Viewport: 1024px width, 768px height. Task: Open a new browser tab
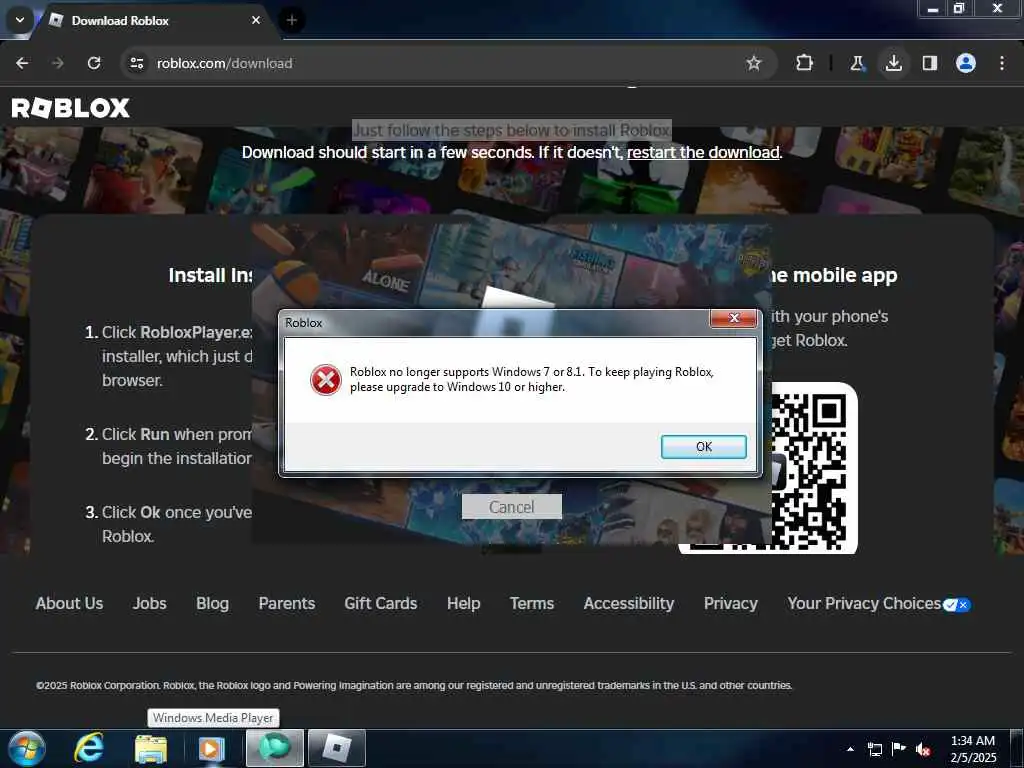click(291, 20)
